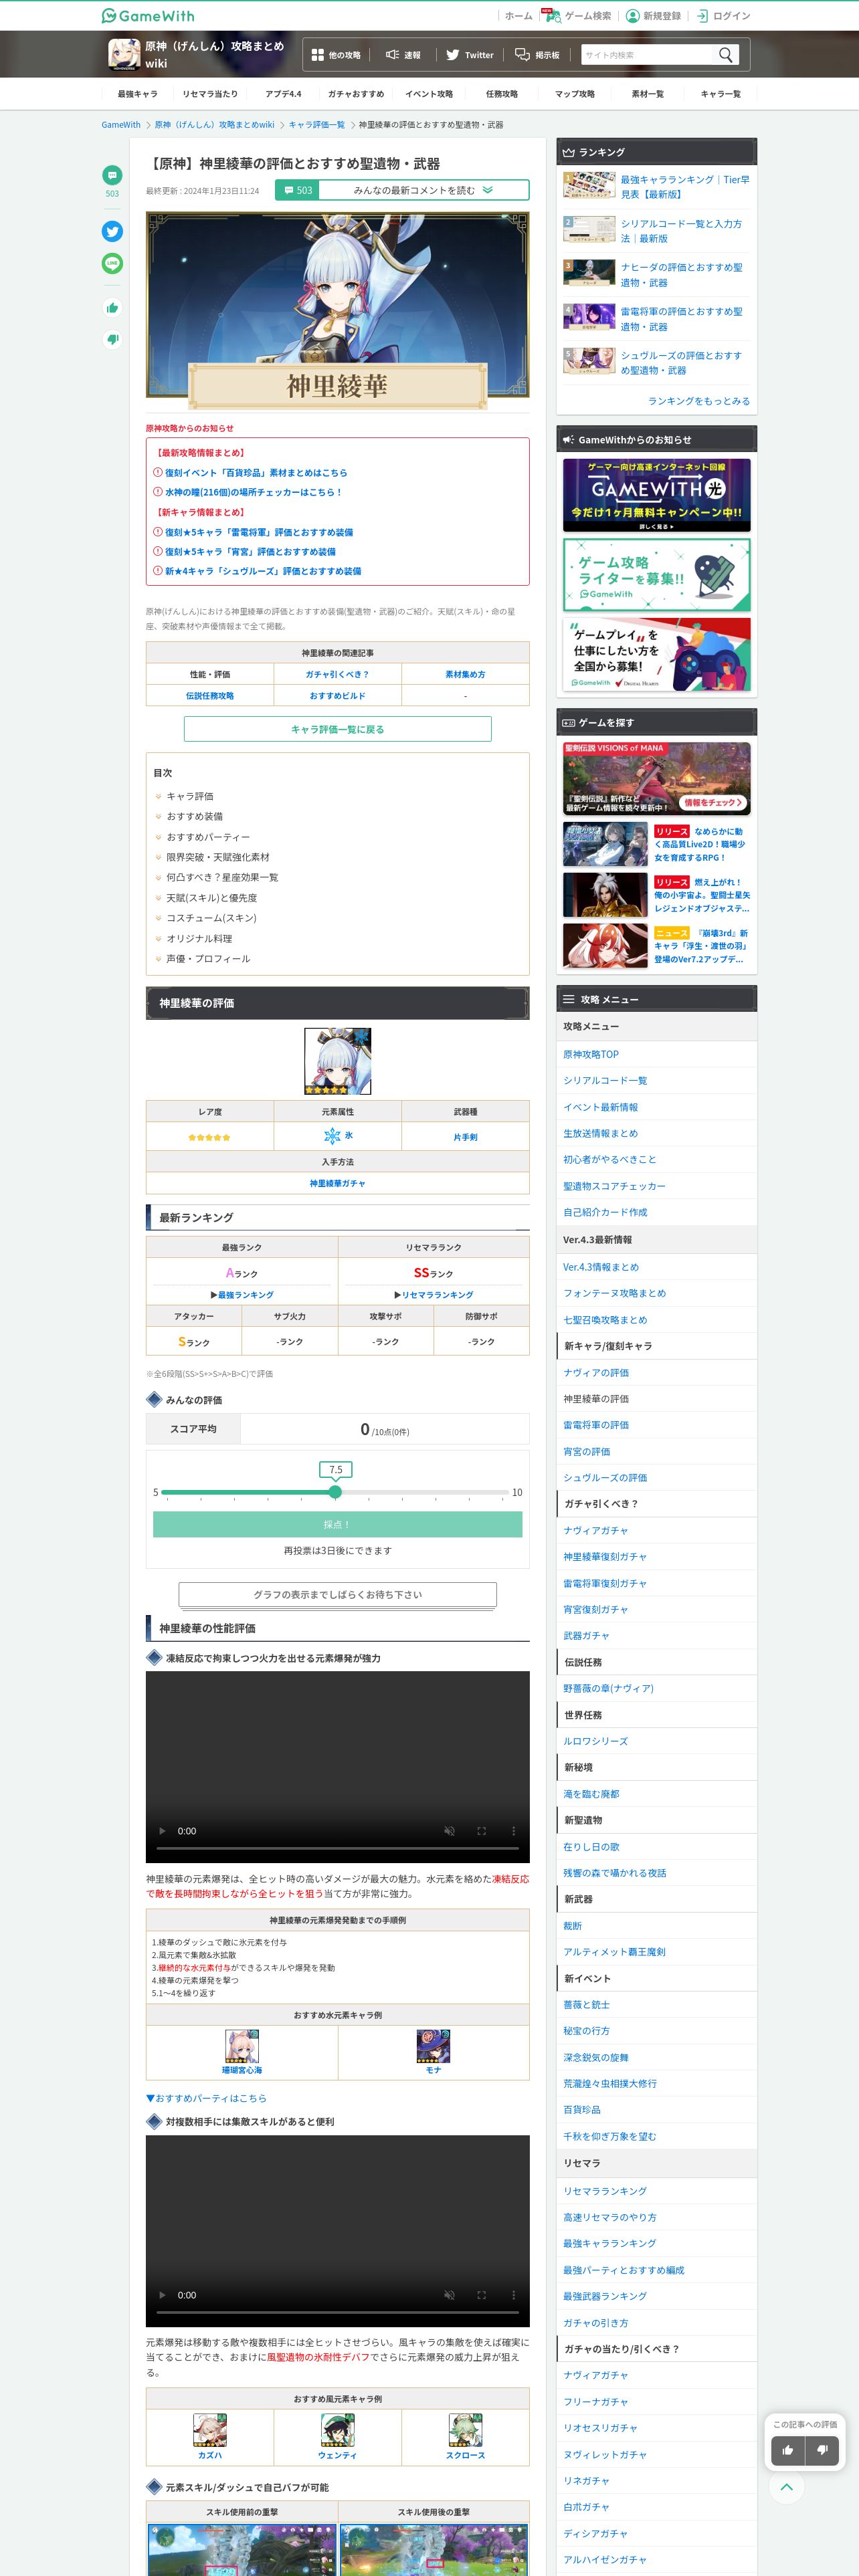Open the Twitter header button
Image resolution: width=859 pixels, height=2576 pixels.
[x=470, y=55]
